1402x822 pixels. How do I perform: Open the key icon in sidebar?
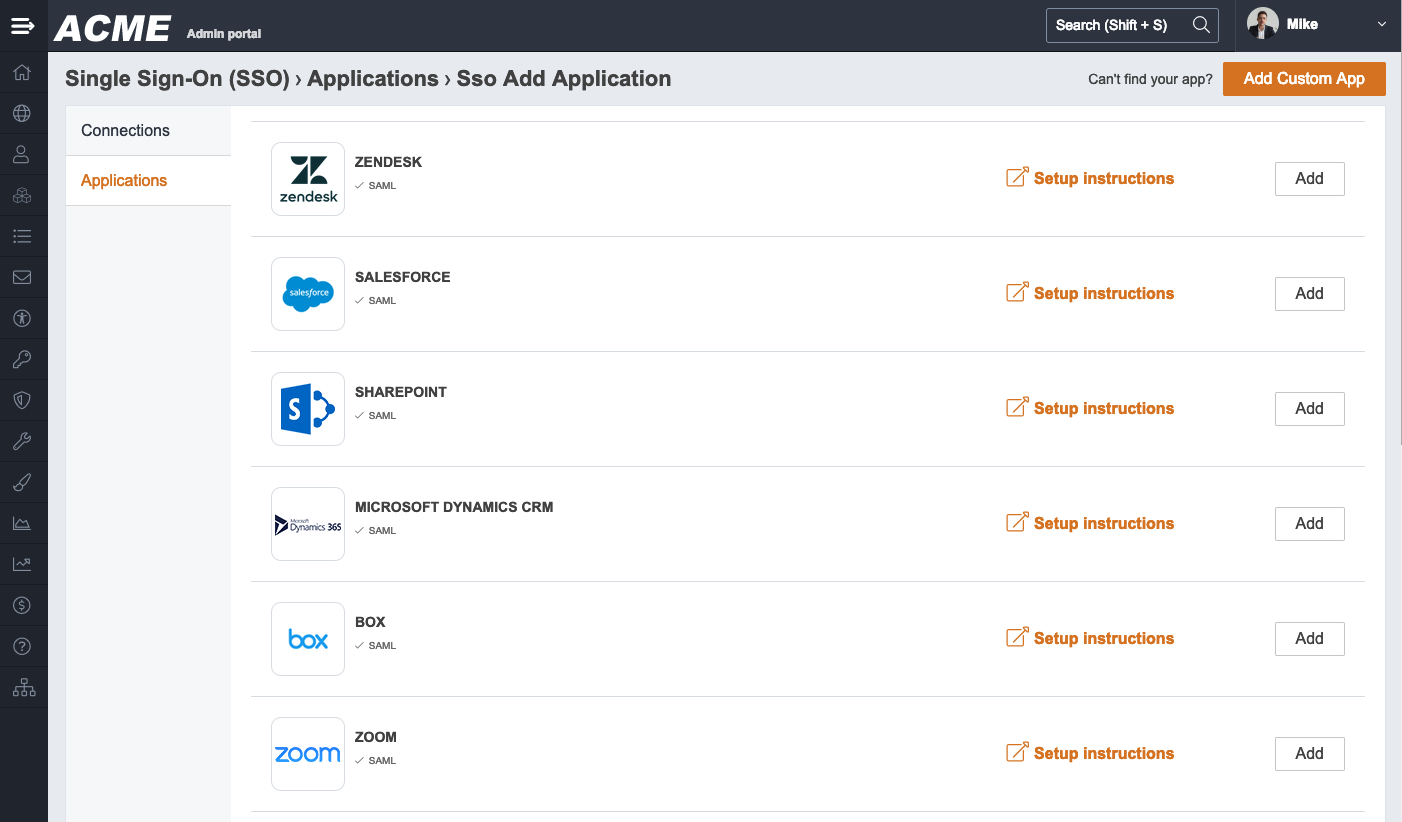[22, 359]
